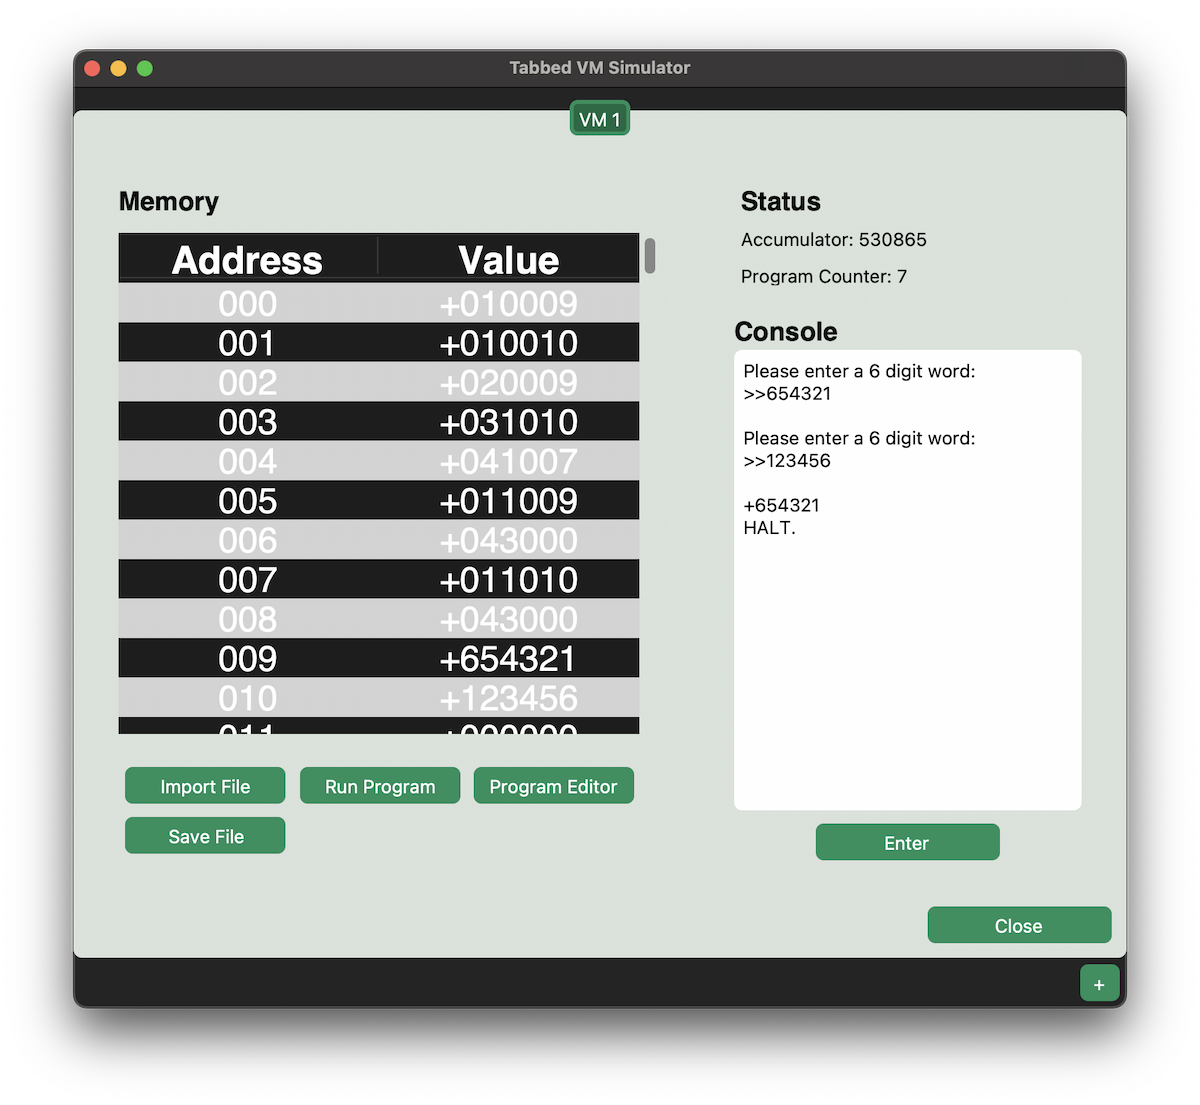Select value +041007 in memory table
Image resolution: width=1200 pixels, height=1105 pixels.
click(509, 461)
